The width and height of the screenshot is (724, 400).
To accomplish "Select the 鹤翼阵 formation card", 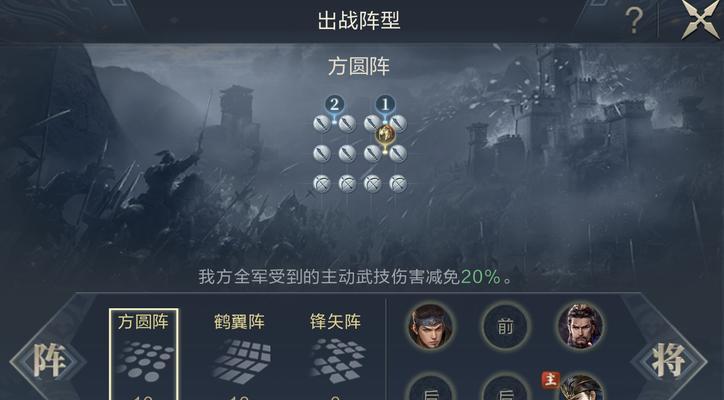I will click(x=239, y=354).
